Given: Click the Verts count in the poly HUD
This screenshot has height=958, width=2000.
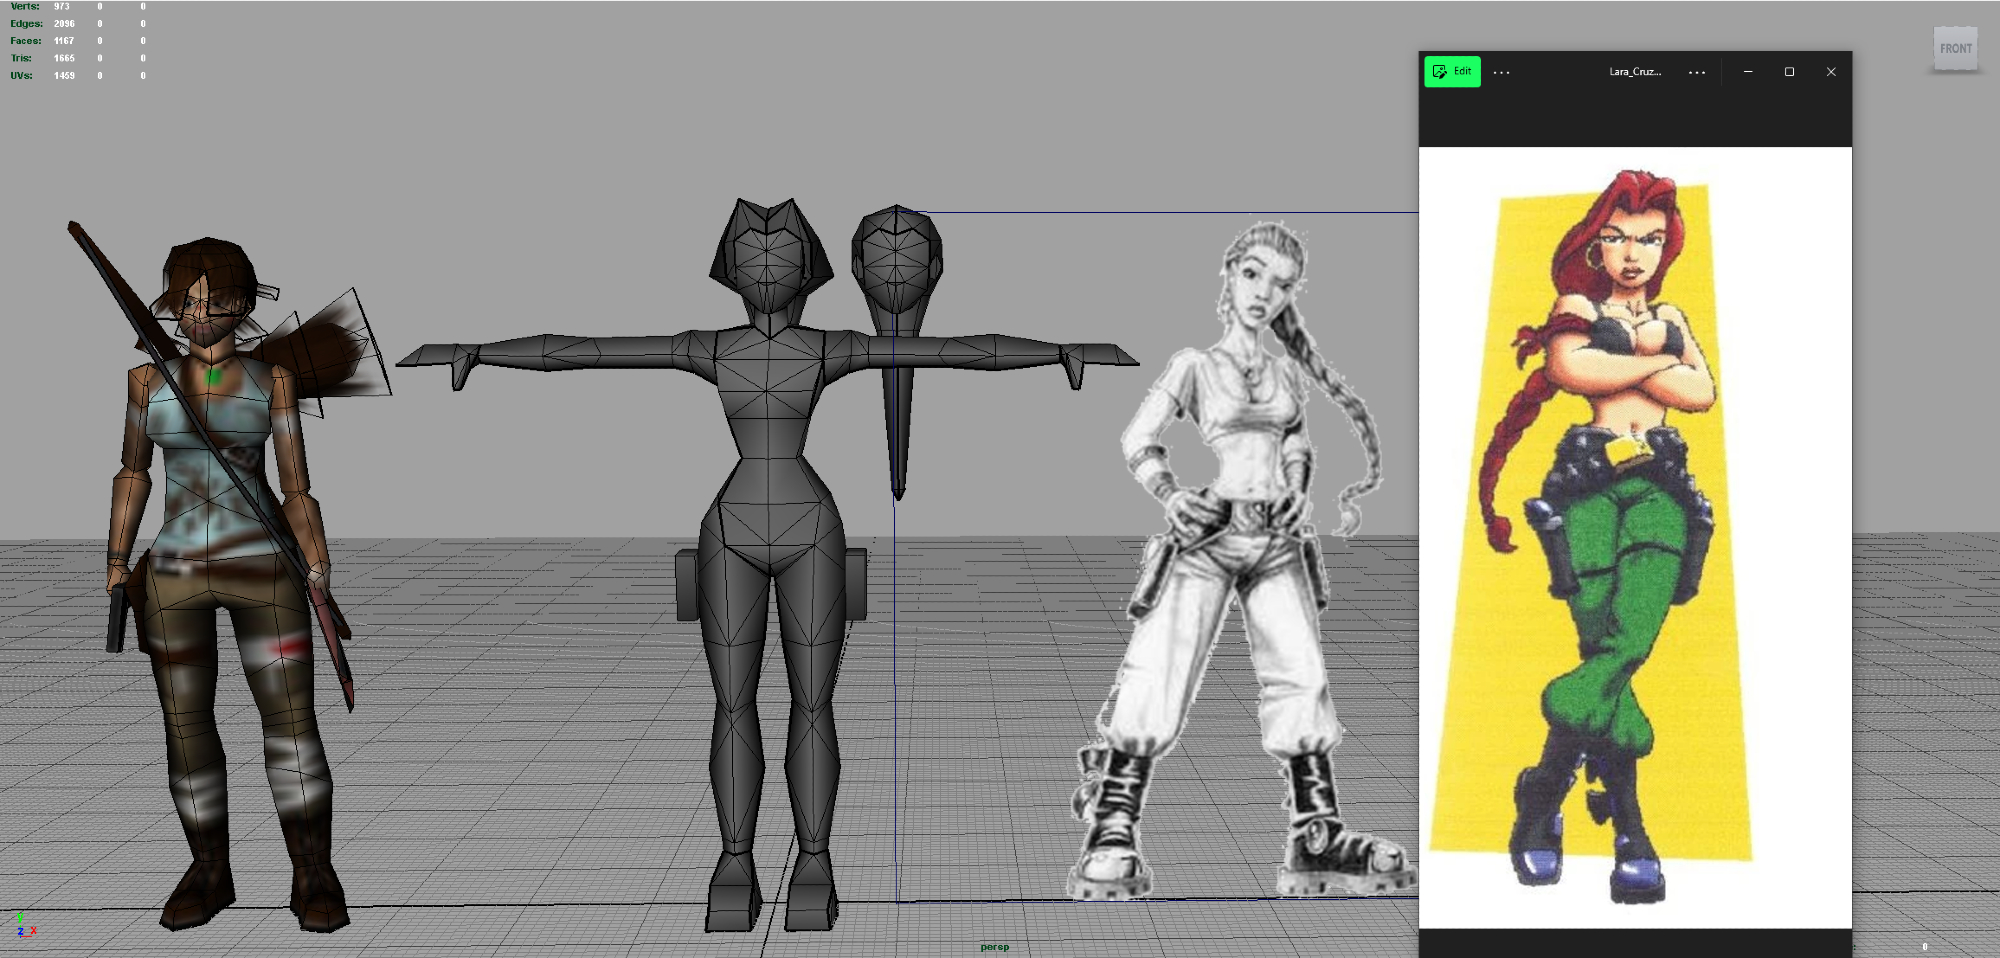Looking at the screenshot, I should tap(62, 6).
